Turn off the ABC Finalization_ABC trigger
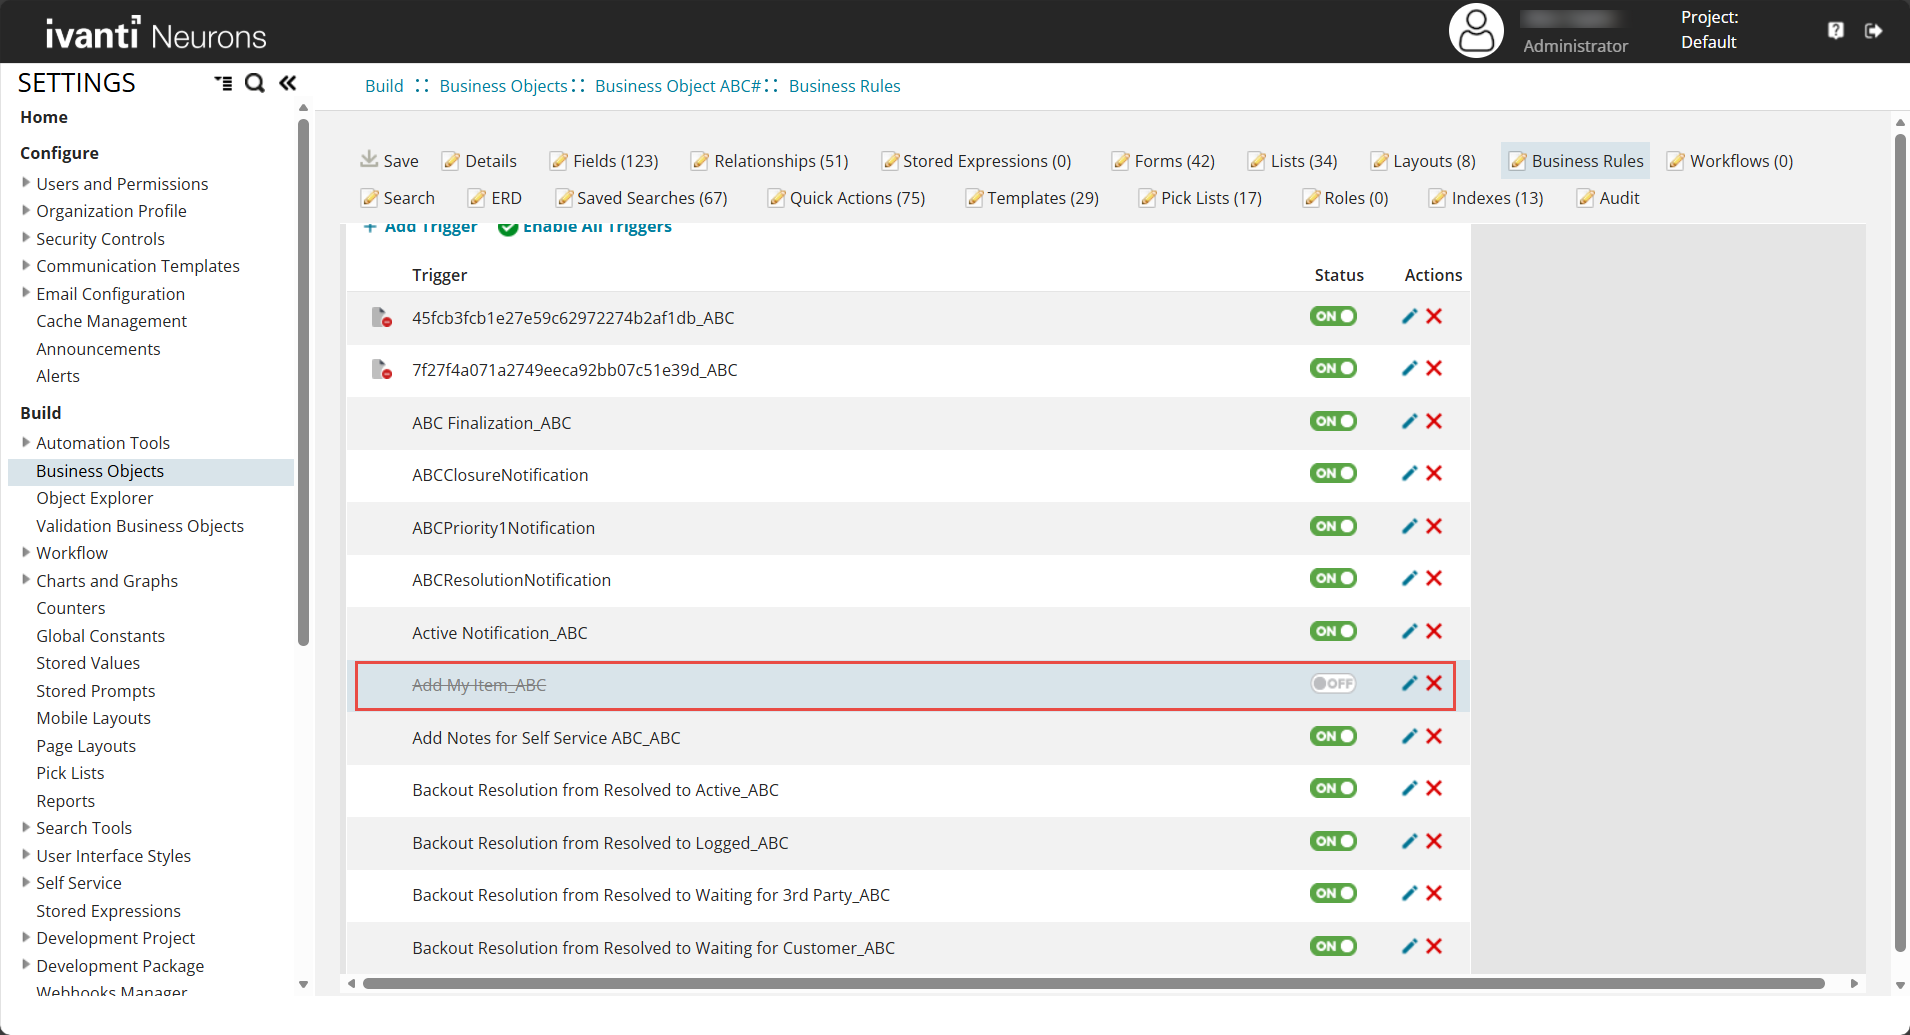1910x1035 pixels. pos(1333,422)
